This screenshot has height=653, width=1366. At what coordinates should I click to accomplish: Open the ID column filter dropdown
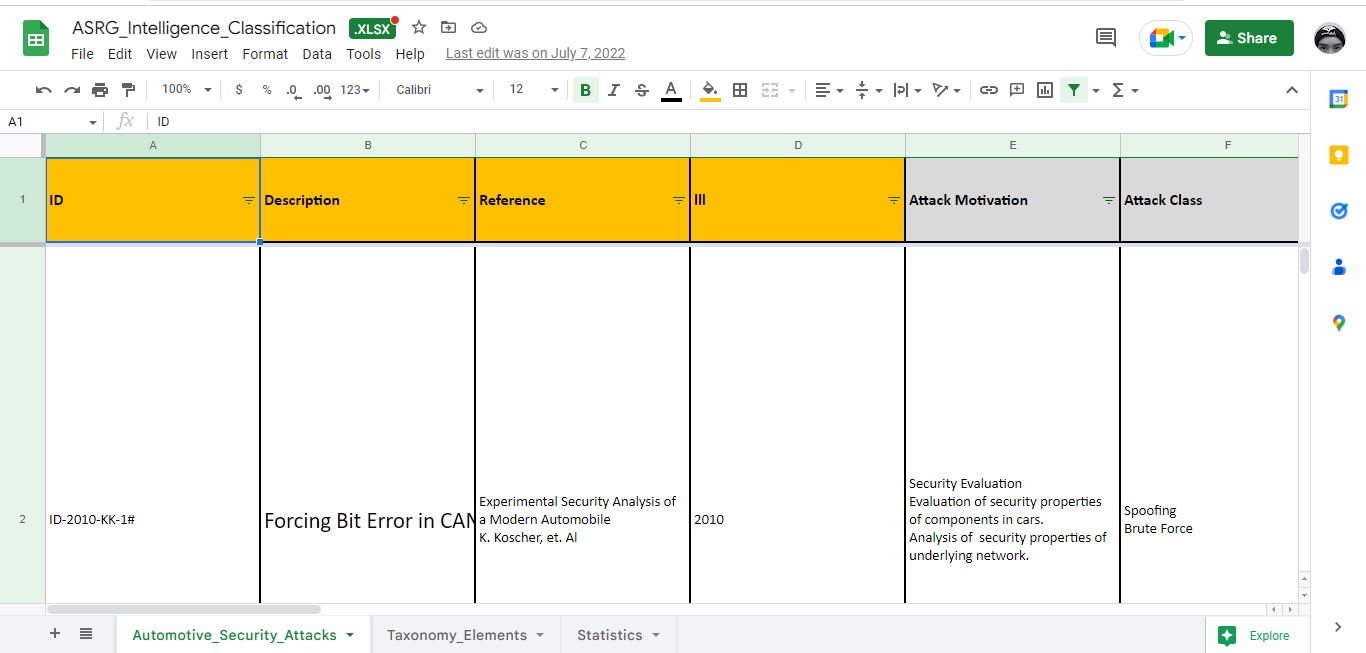(x=248, y=200)
